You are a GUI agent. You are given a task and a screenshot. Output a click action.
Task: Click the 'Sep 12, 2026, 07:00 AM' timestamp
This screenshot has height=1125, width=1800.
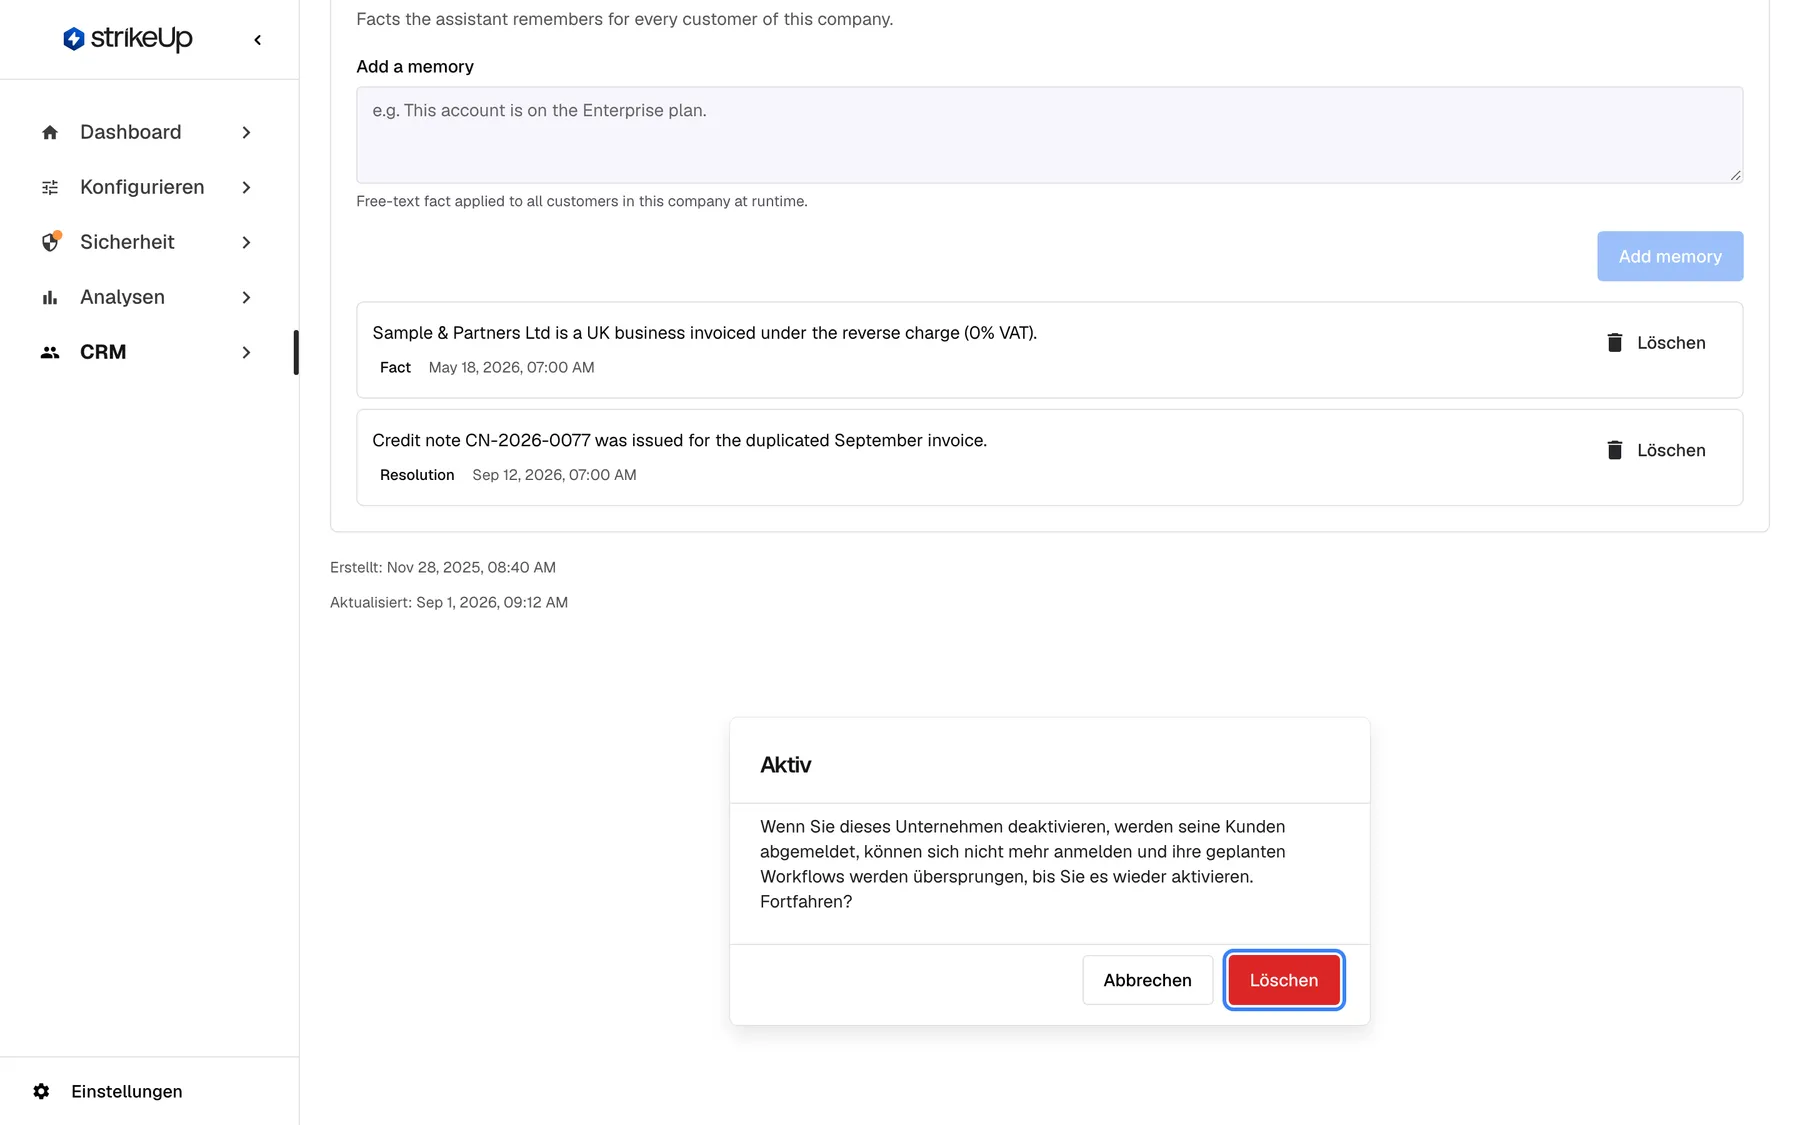[554, 475]
